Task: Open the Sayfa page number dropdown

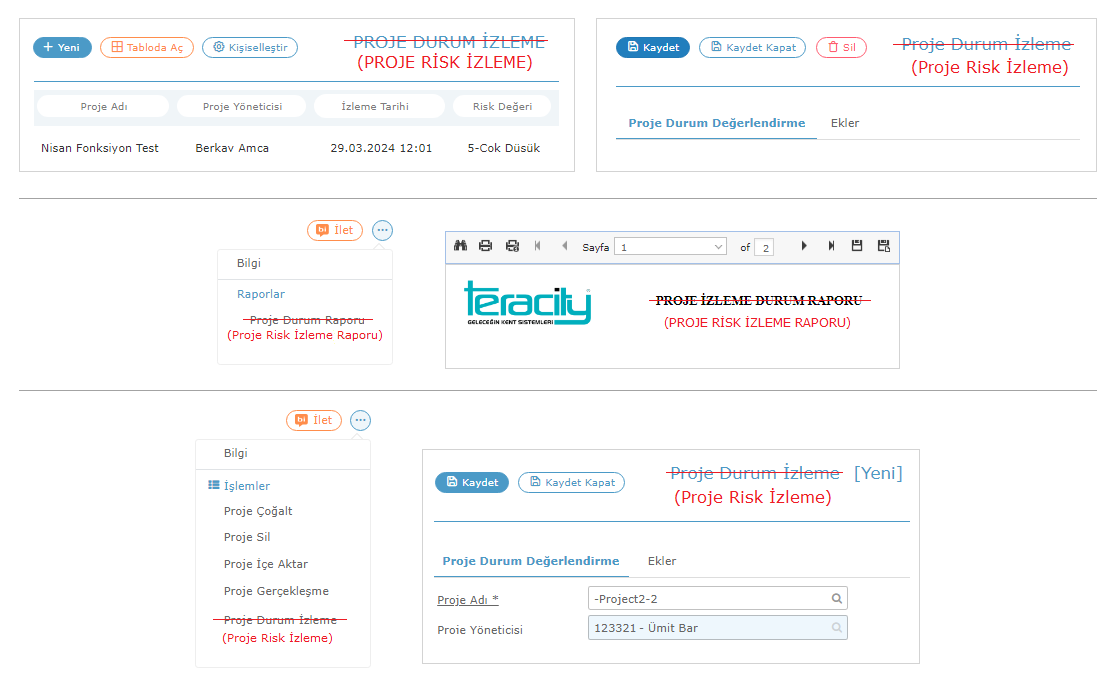Action: pyautogui.click(x=718, y=247)
